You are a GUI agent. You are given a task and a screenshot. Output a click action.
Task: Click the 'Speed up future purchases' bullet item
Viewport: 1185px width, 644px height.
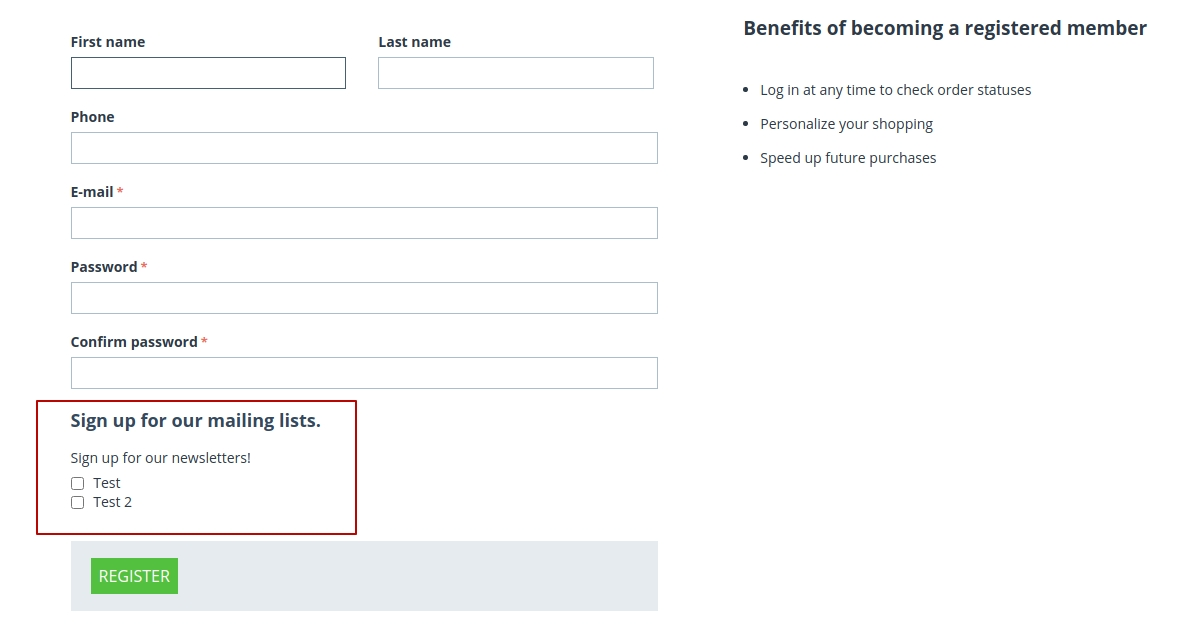pos(848,158)
